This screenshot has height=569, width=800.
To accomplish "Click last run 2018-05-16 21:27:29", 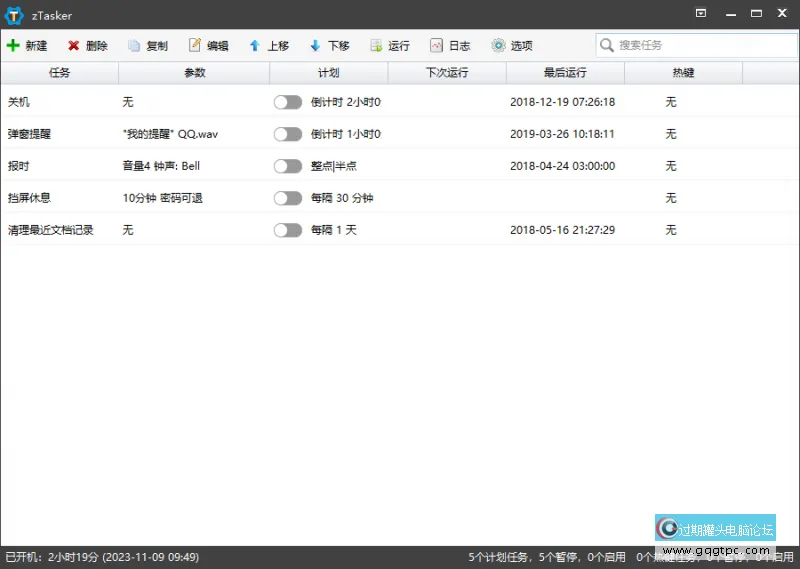I will (x=562, y=230).
